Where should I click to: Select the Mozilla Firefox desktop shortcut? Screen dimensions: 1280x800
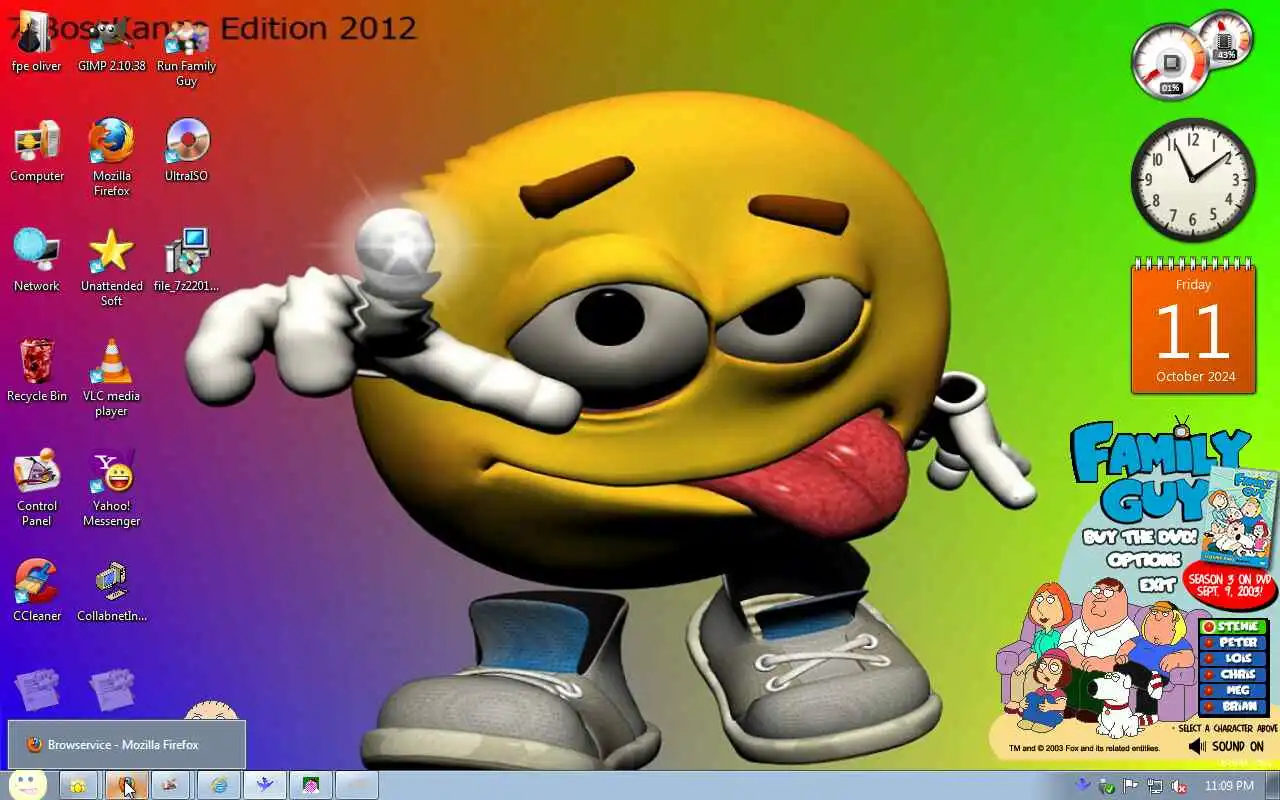pyautogui.click(x=112, y=158)
